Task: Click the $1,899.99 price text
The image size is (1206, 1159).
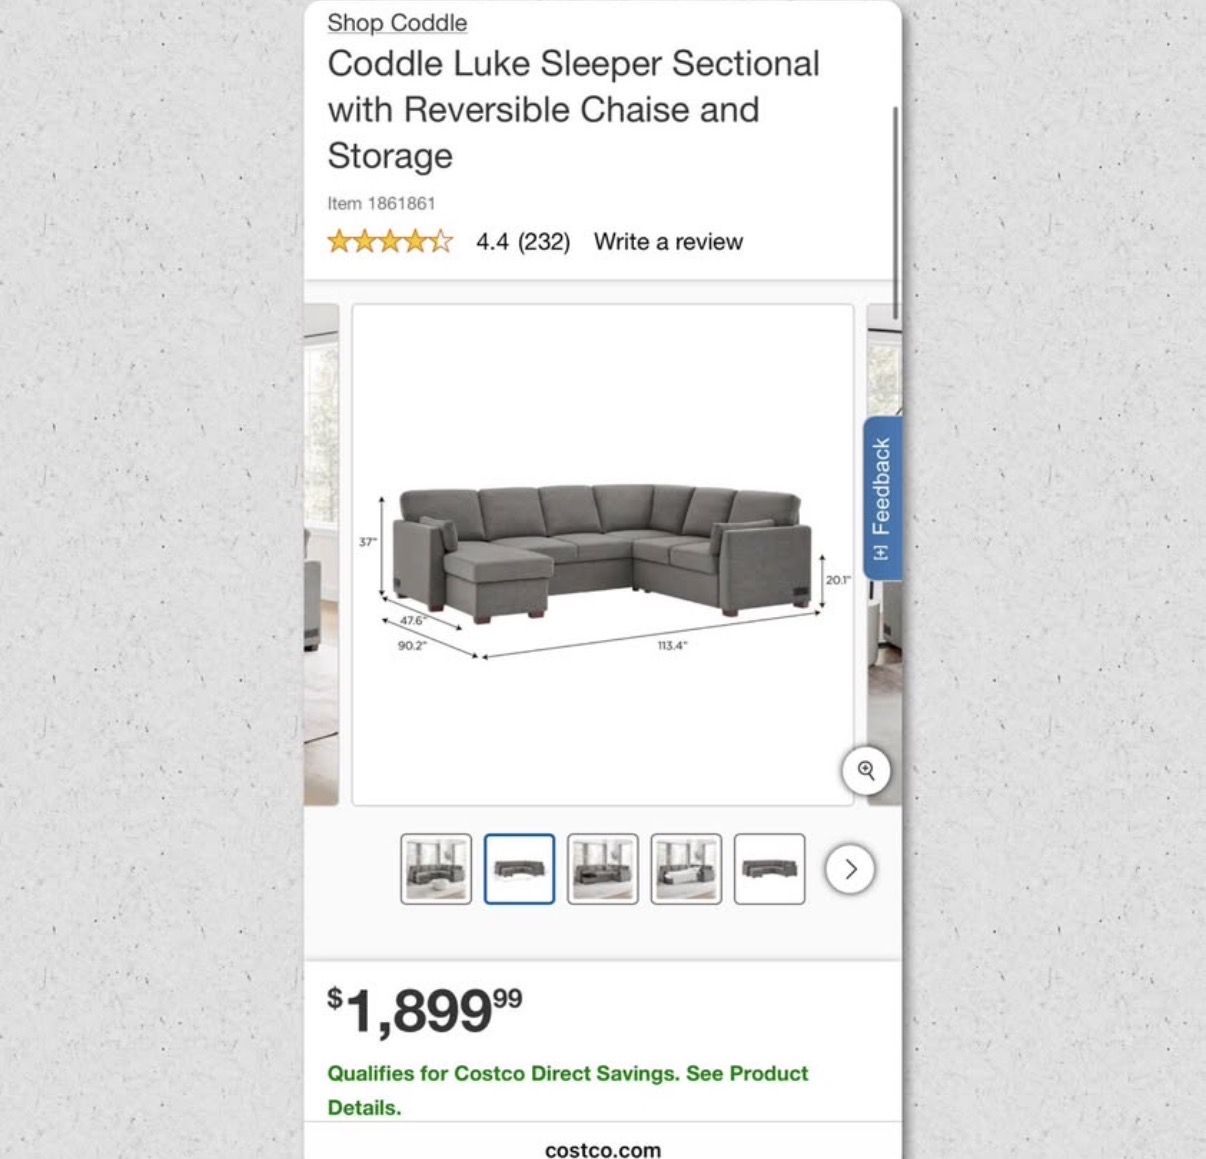Action: click(425, 1010)
